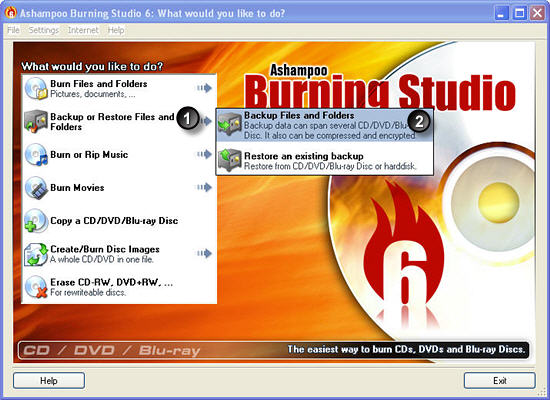Click the Restore an existing backup safe icon
Viewport: 550px width, 400px height.
[230, 161]
